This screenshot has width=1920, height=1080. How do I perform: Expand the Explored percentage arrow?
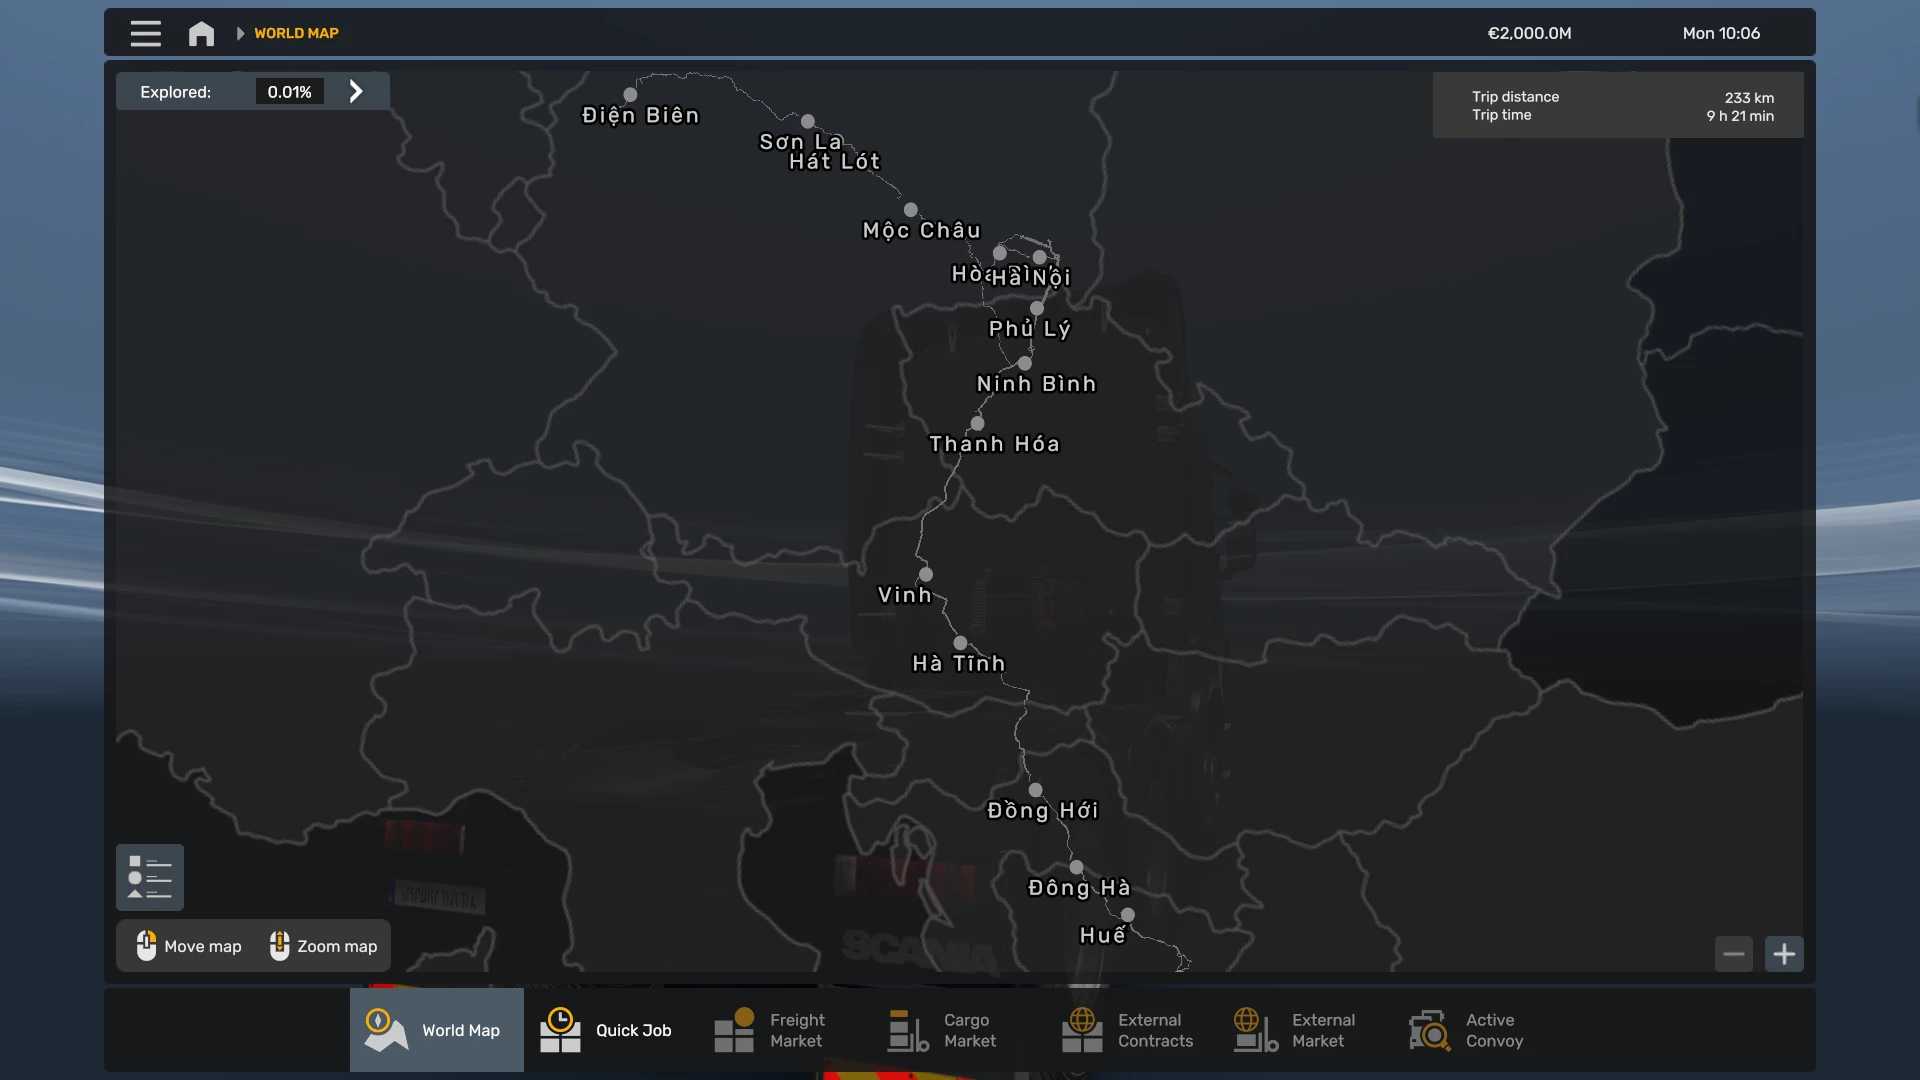(356, 91)
